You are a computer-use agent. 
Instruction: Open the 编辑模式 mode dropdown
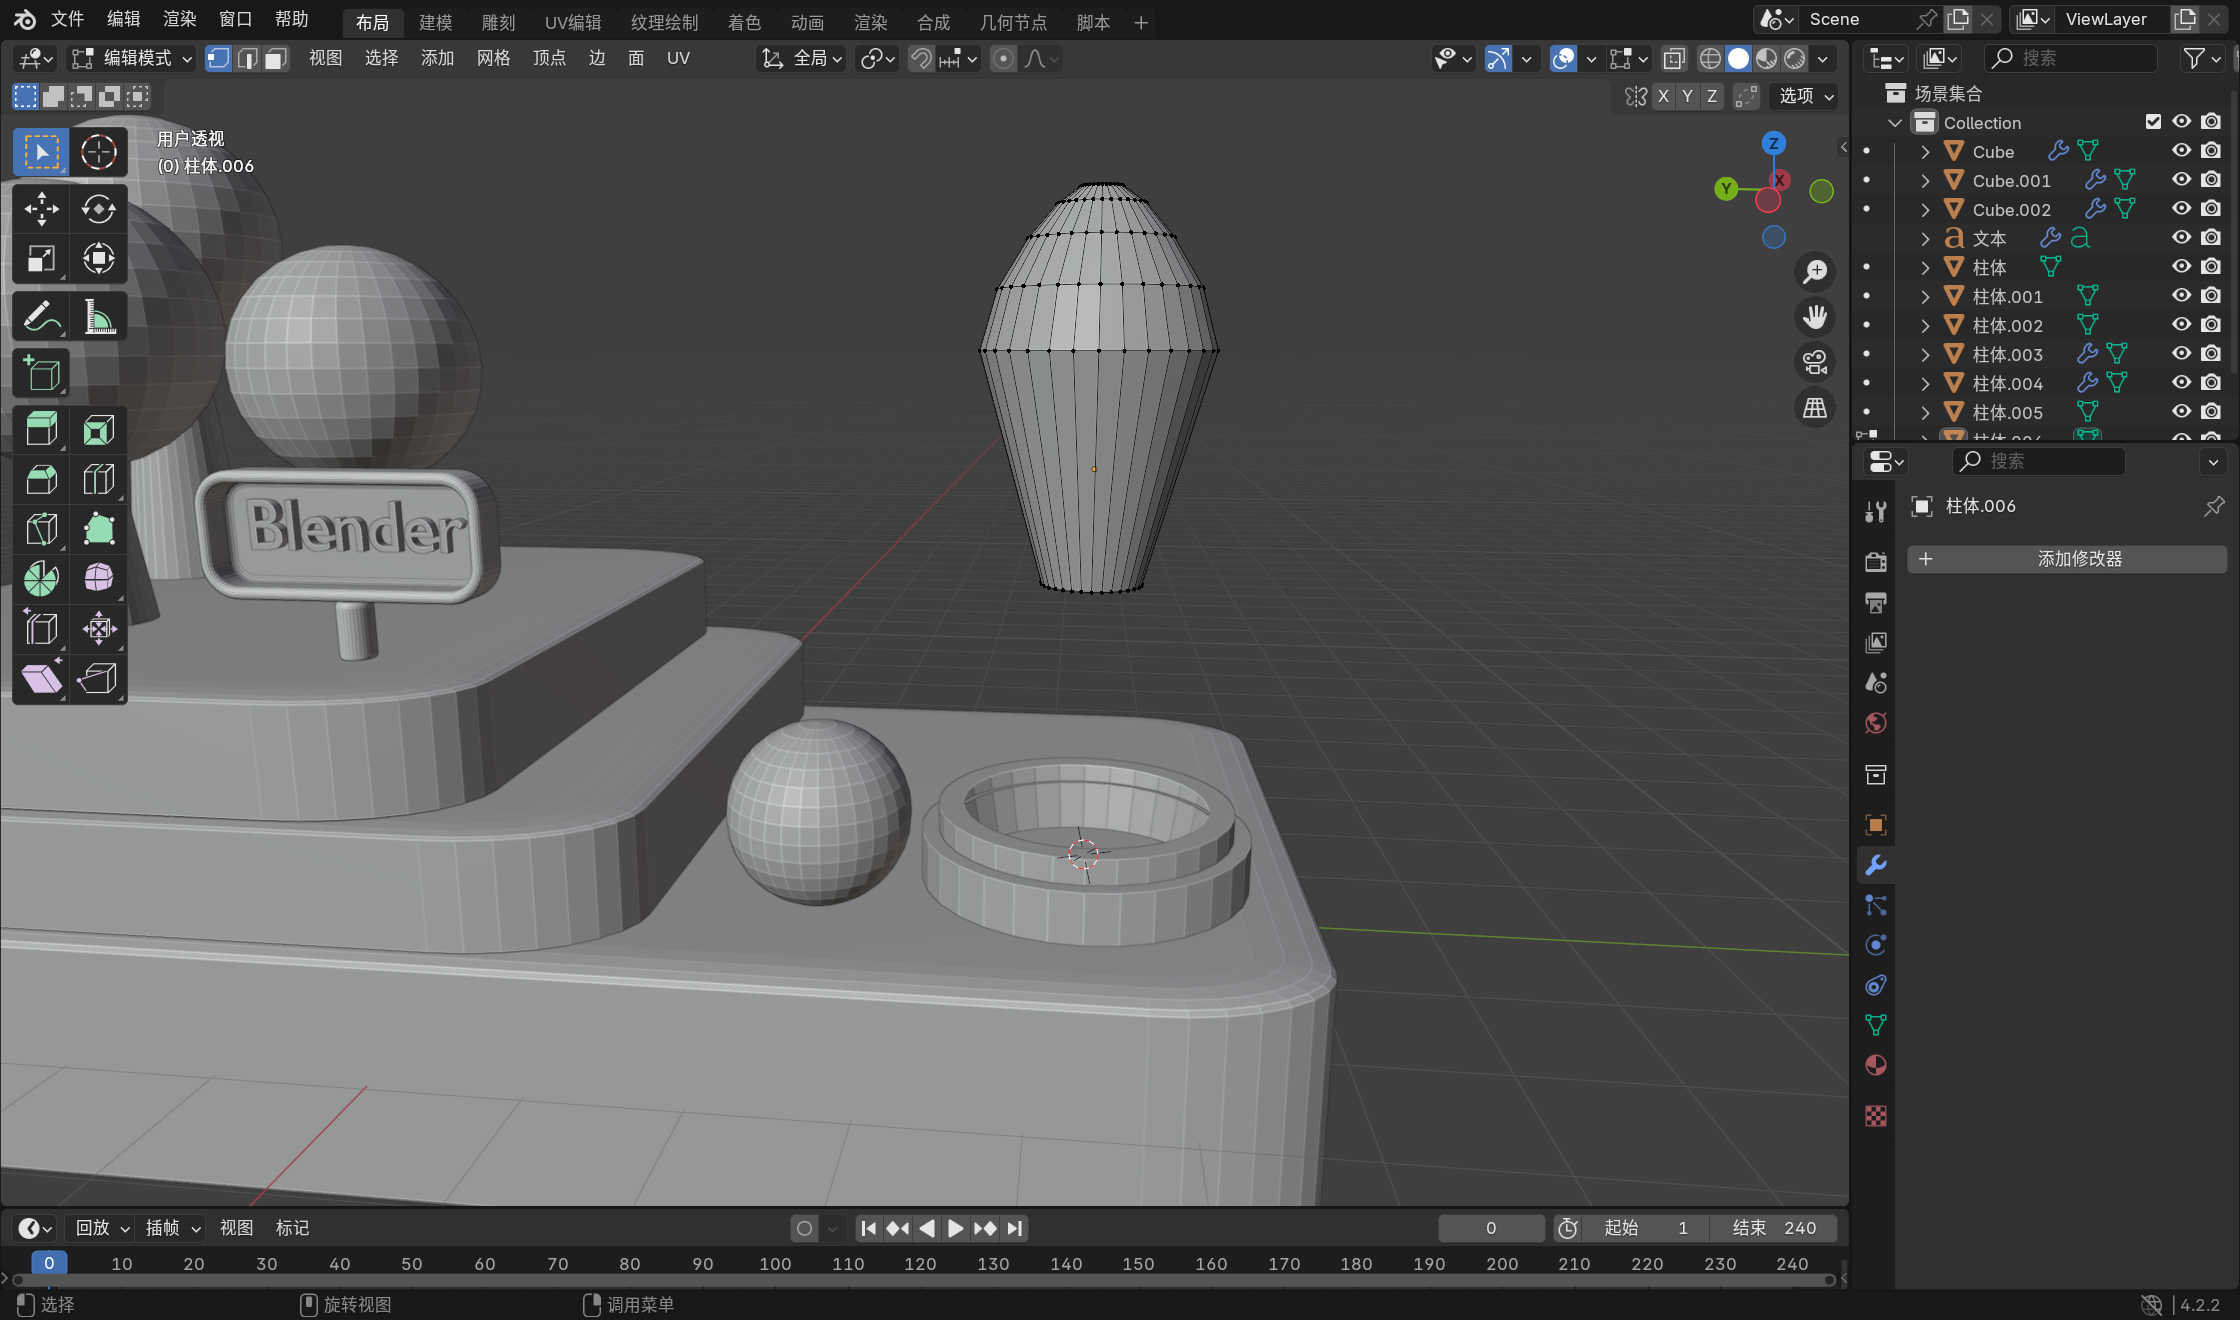pyautogui.click(x=131, y=58)
